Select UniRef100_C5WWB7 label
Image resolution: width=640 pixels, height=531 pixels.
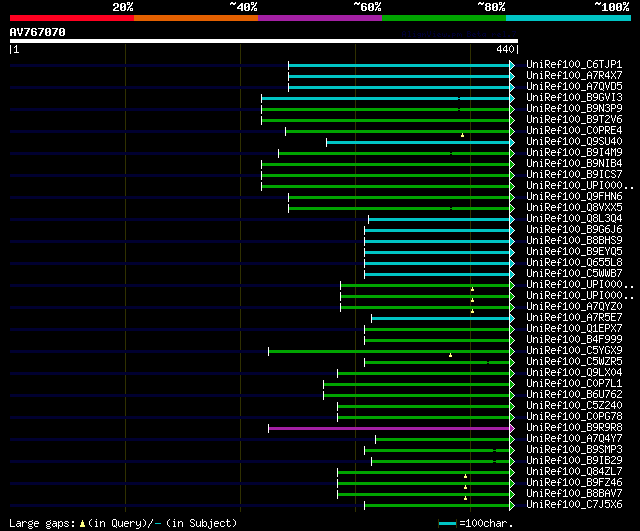pyautogui.click(x=574, y=274)
